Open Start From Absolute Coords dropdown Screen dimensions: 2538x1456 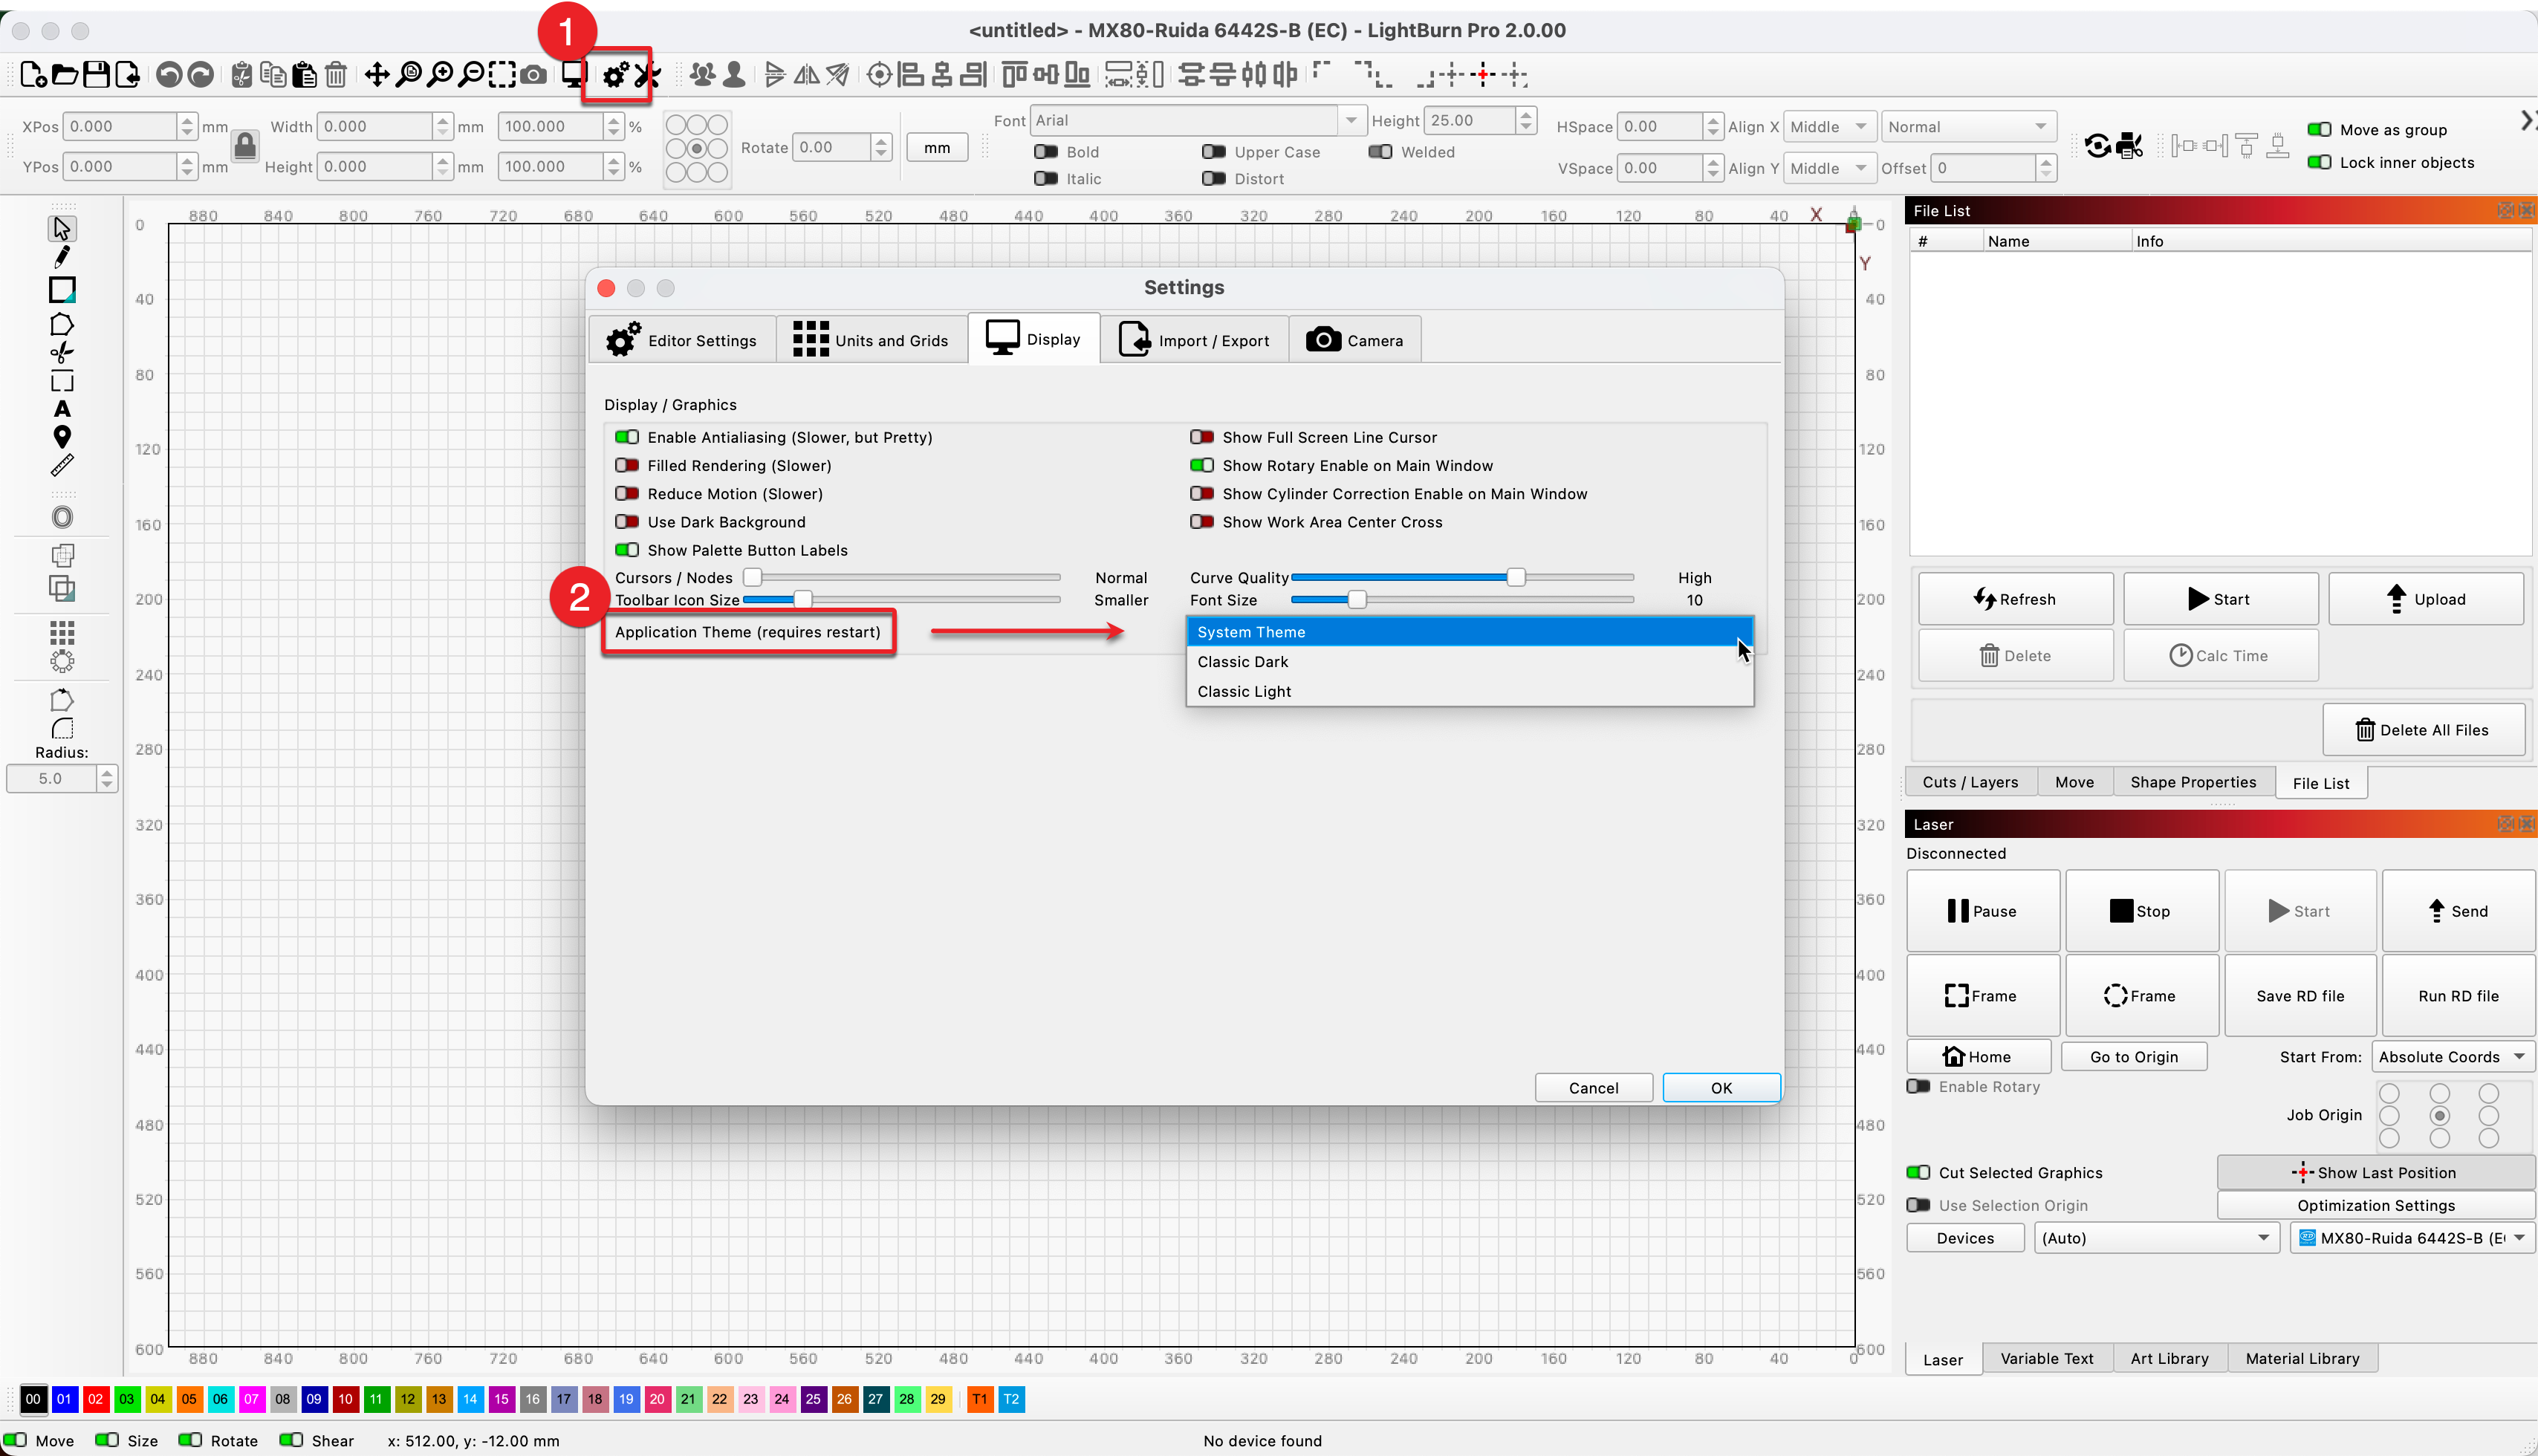[2452, 1057]
